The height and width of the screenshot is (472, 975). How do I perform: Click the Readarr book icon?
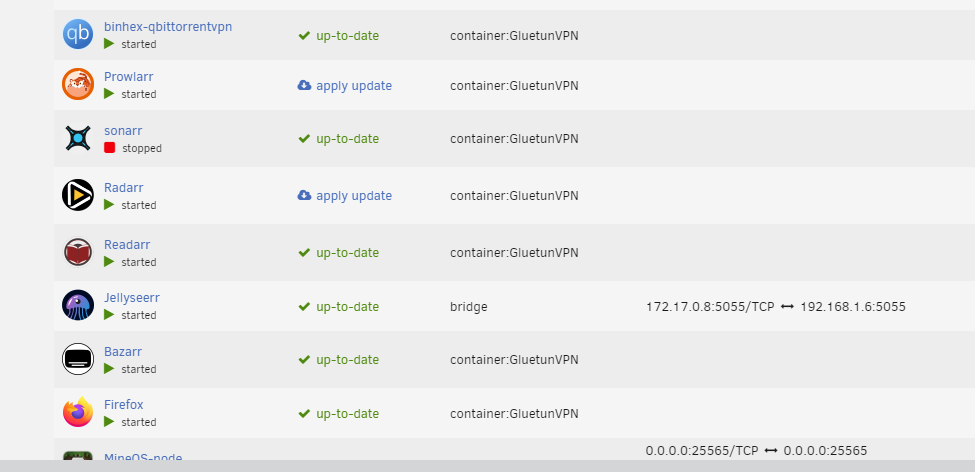tap(78, 252)
